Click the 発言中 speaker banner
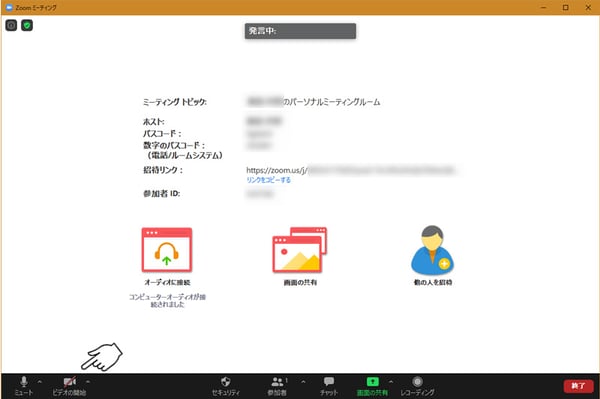Screen dimensions: 600x399 (300, 31)
